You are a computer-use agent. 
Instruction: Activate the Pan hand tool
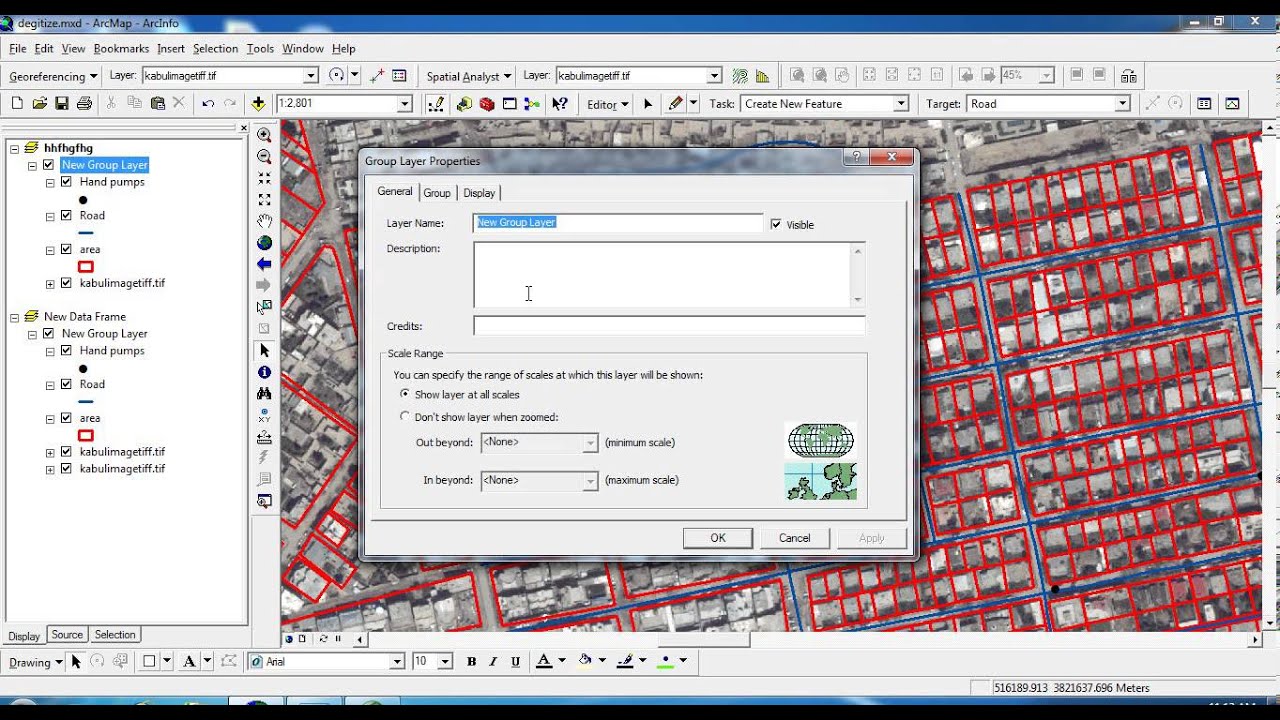pos(264,221)
